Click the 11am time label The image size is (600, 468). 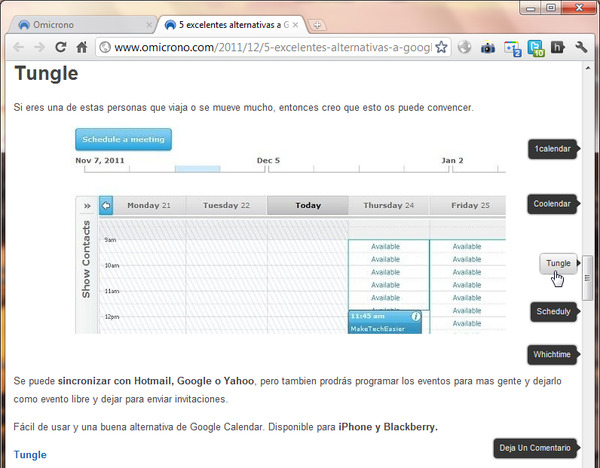112,291
